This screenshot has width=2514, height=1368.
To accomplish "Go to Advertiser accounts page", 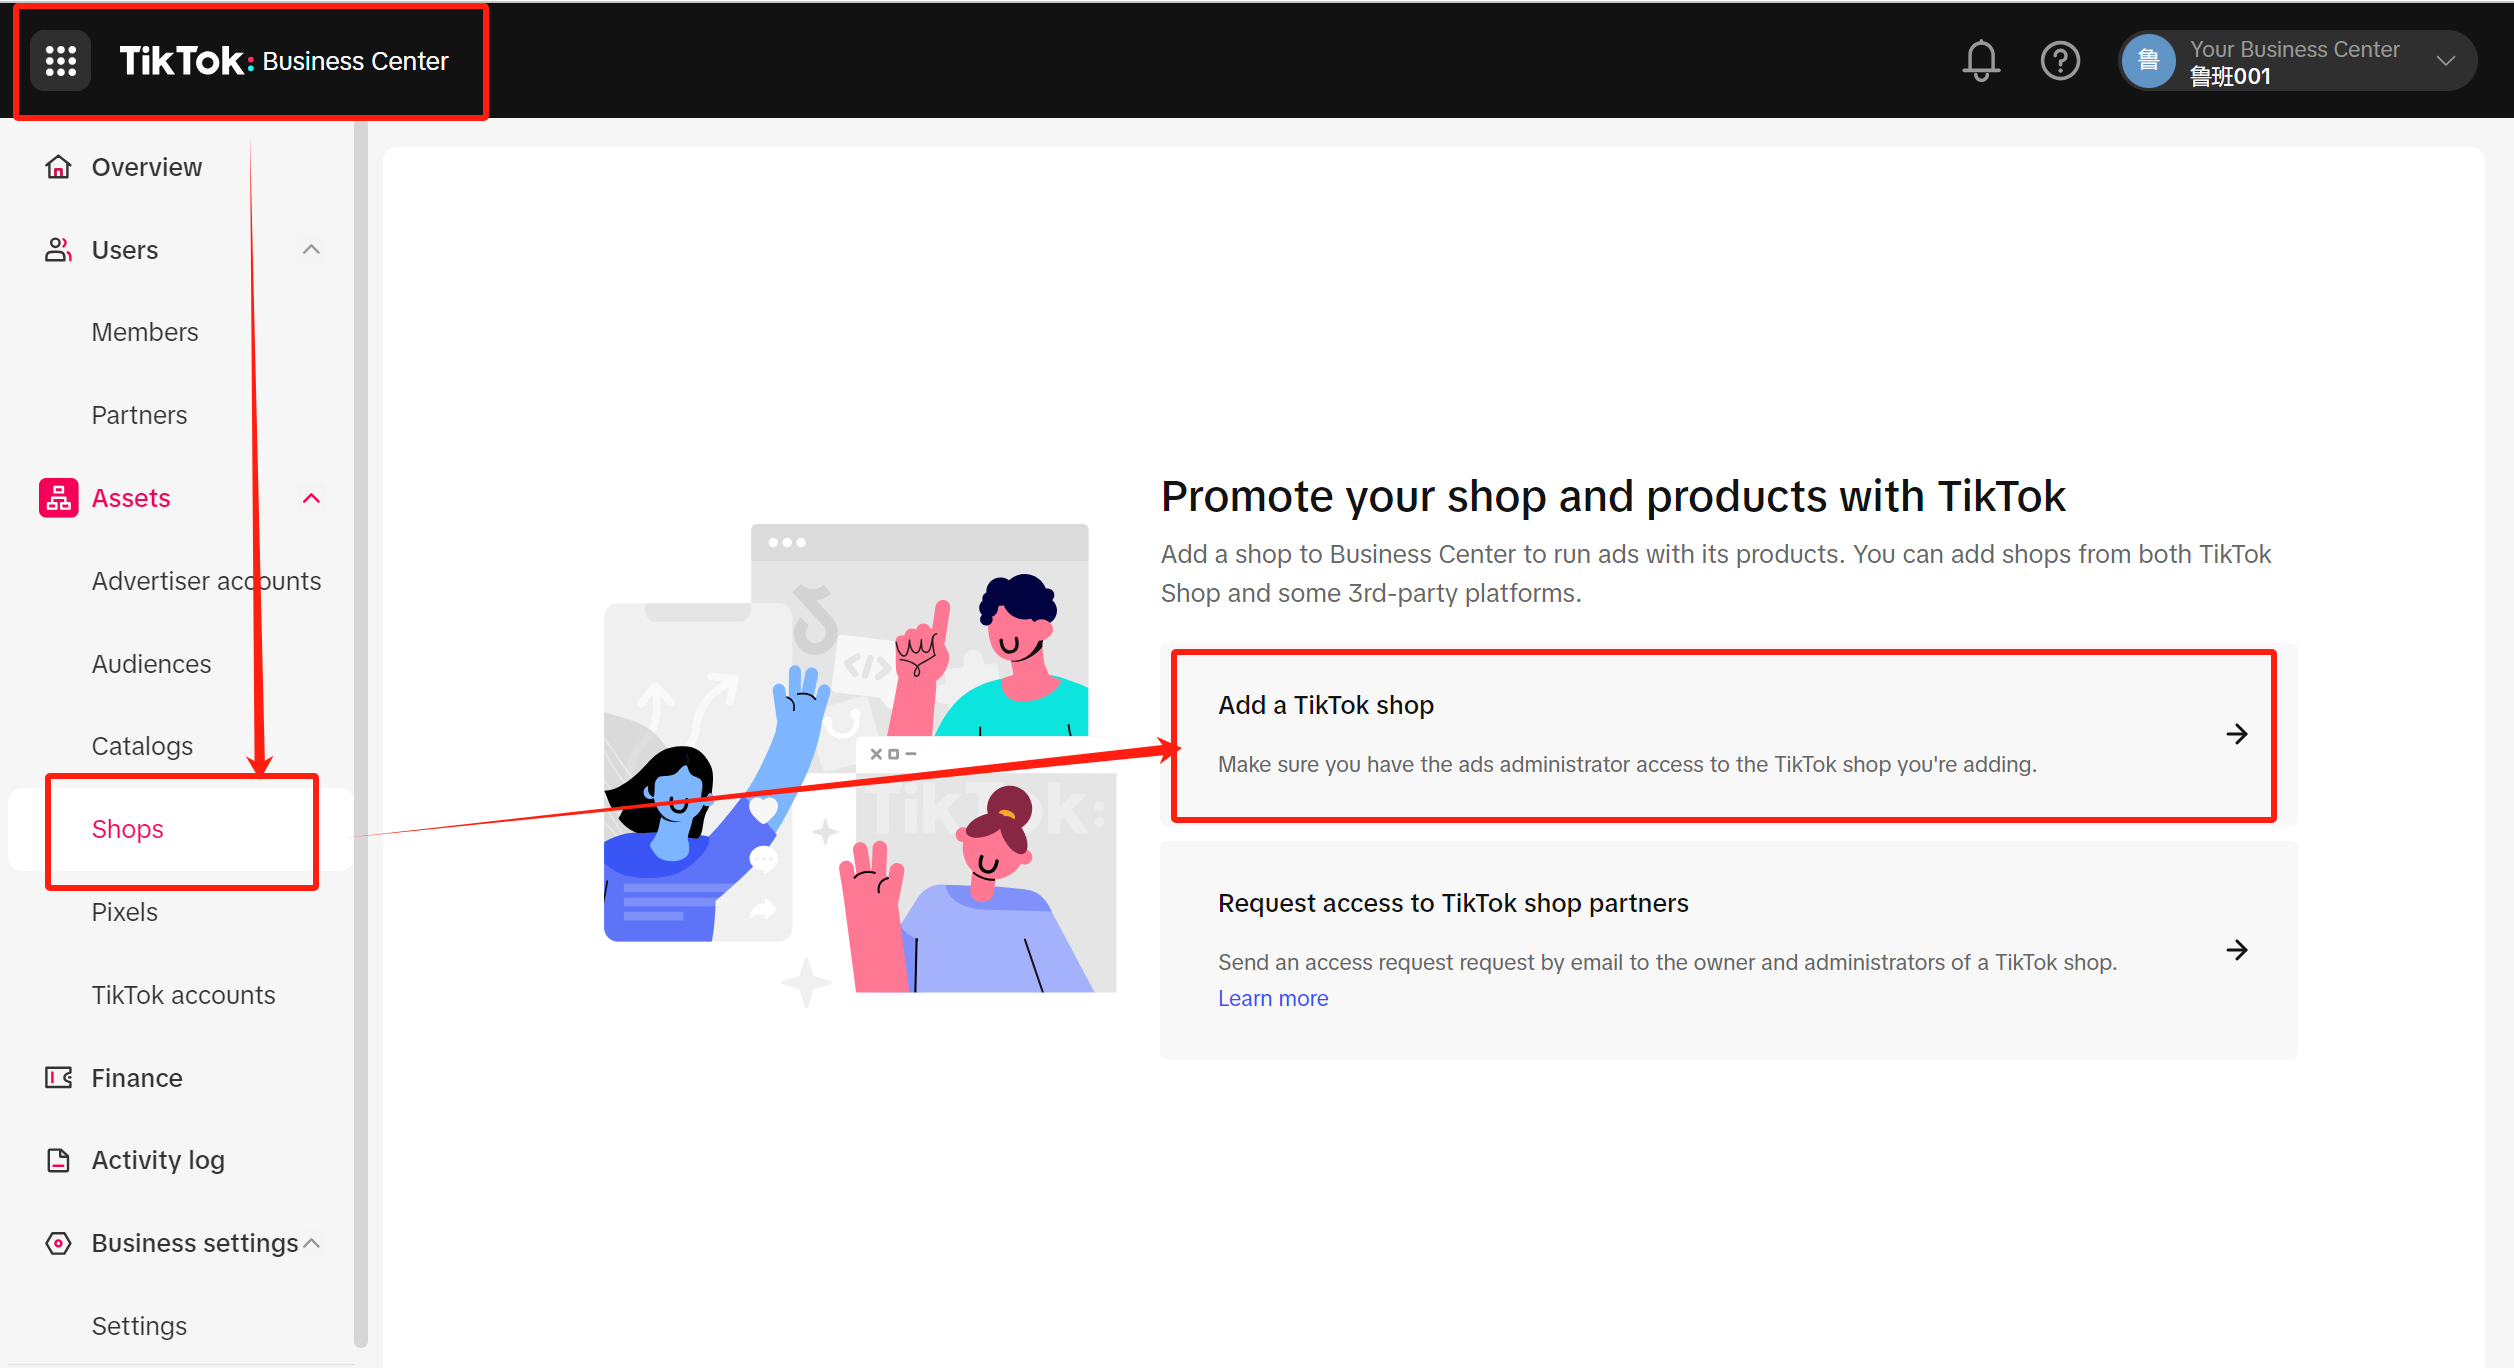I will pos(206,581).
